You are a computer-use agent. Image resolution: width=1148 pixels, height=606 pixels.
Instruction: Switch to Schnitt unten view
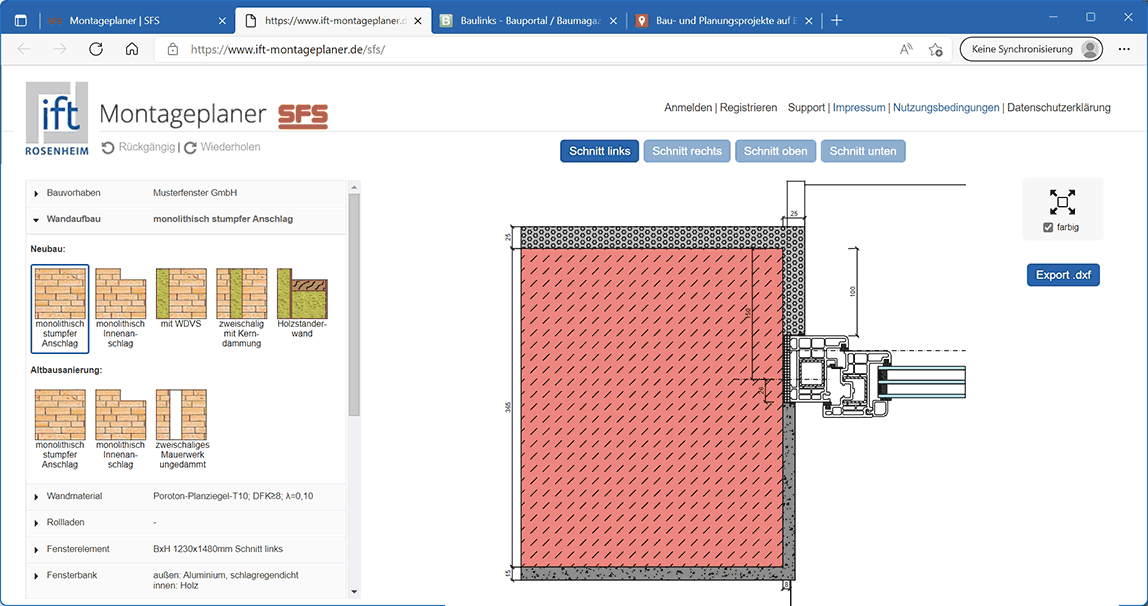pyautogui.click(x=863, y=152)
